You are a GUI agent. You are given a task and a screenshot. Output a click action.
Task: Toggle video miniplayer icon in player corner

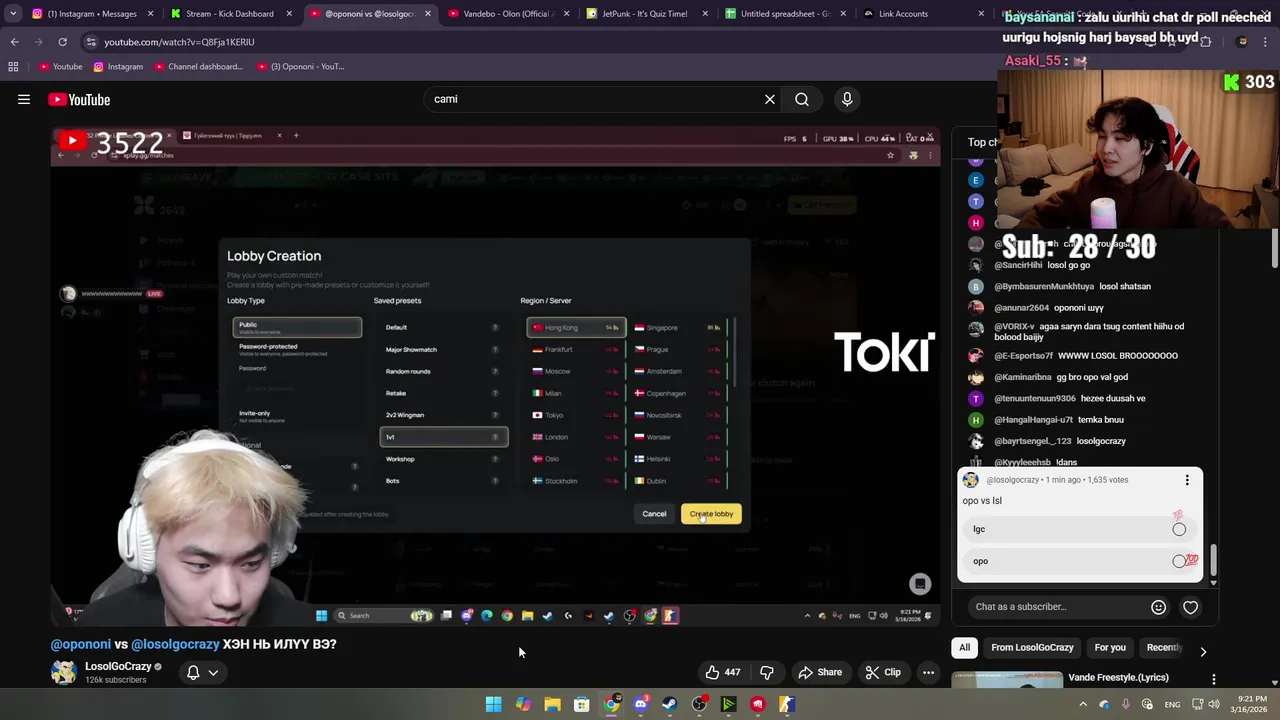(x=920, y=584)
